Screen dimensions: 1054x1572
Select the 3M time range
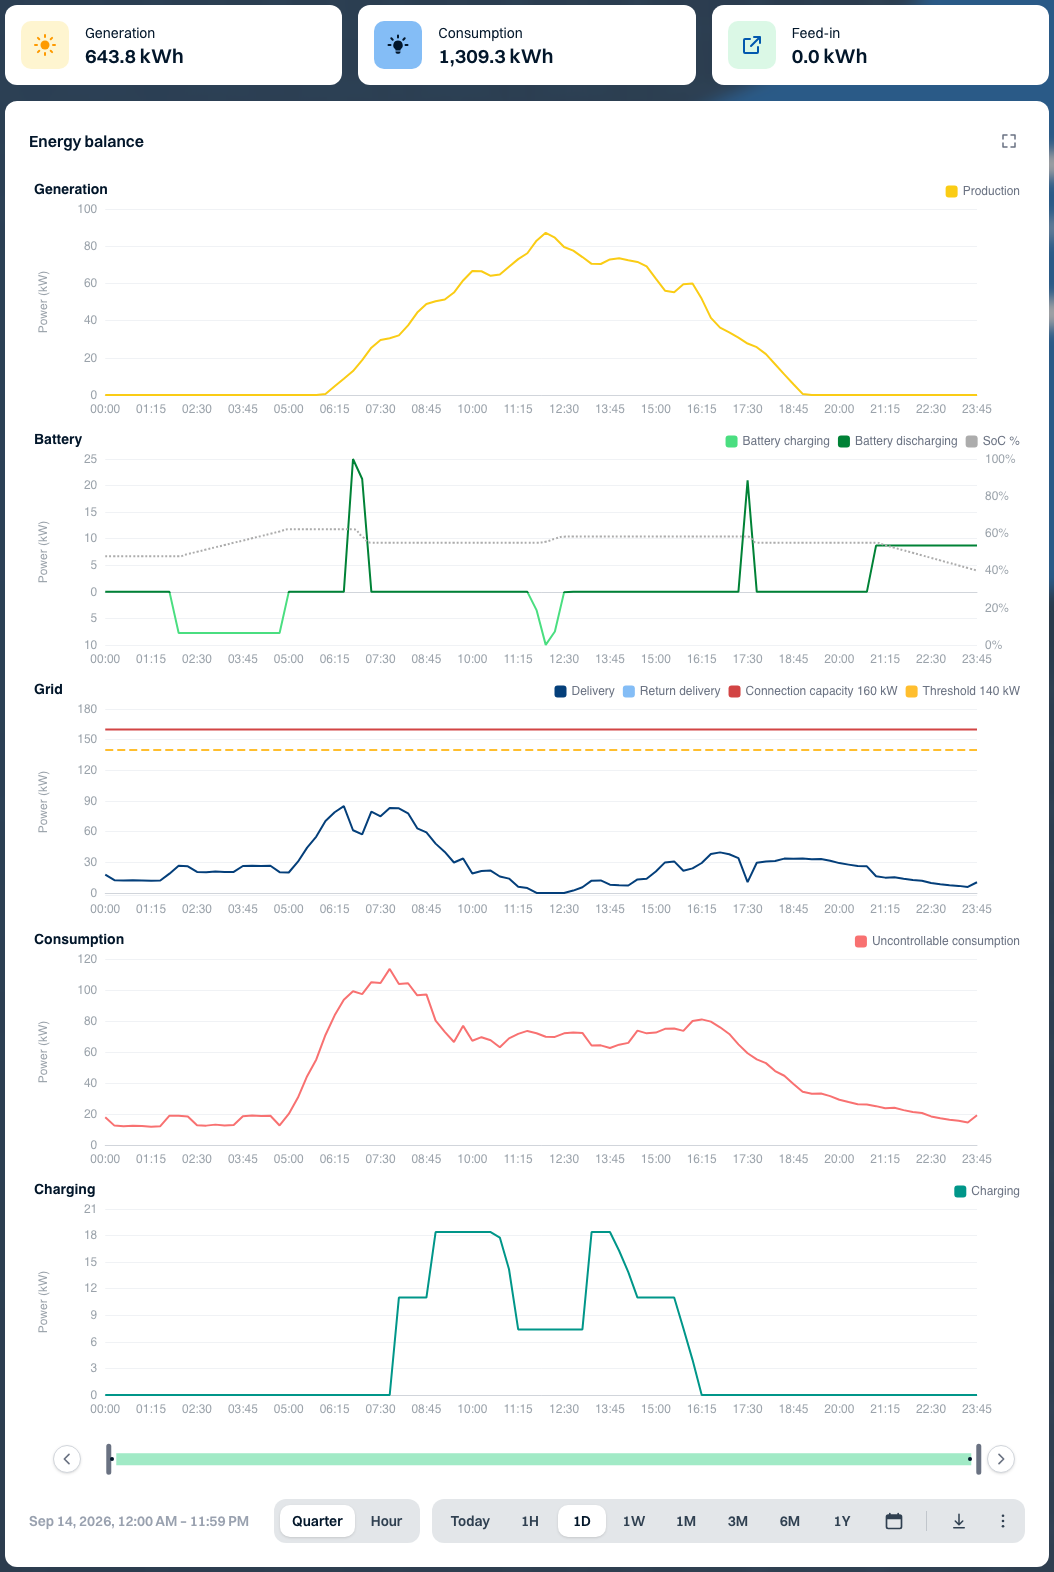click(x=738, y=1521)
